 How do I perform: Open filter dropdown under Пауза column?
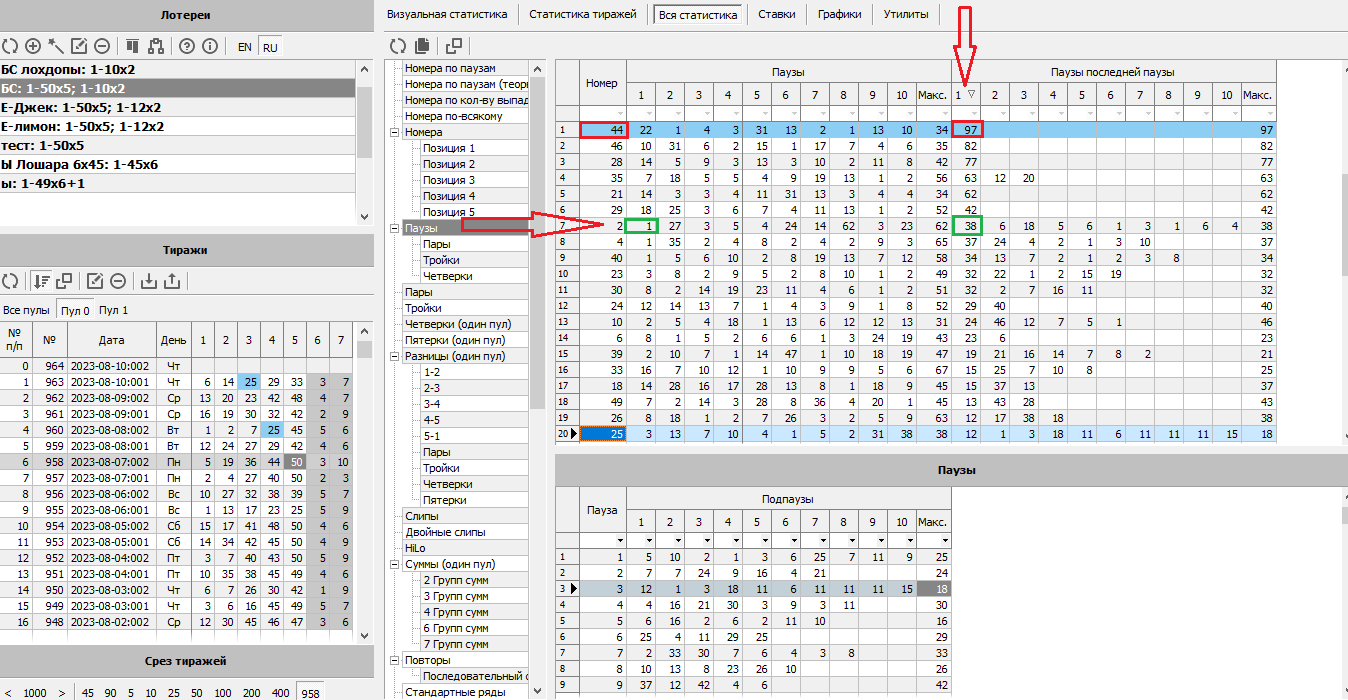tap(620, 540)
